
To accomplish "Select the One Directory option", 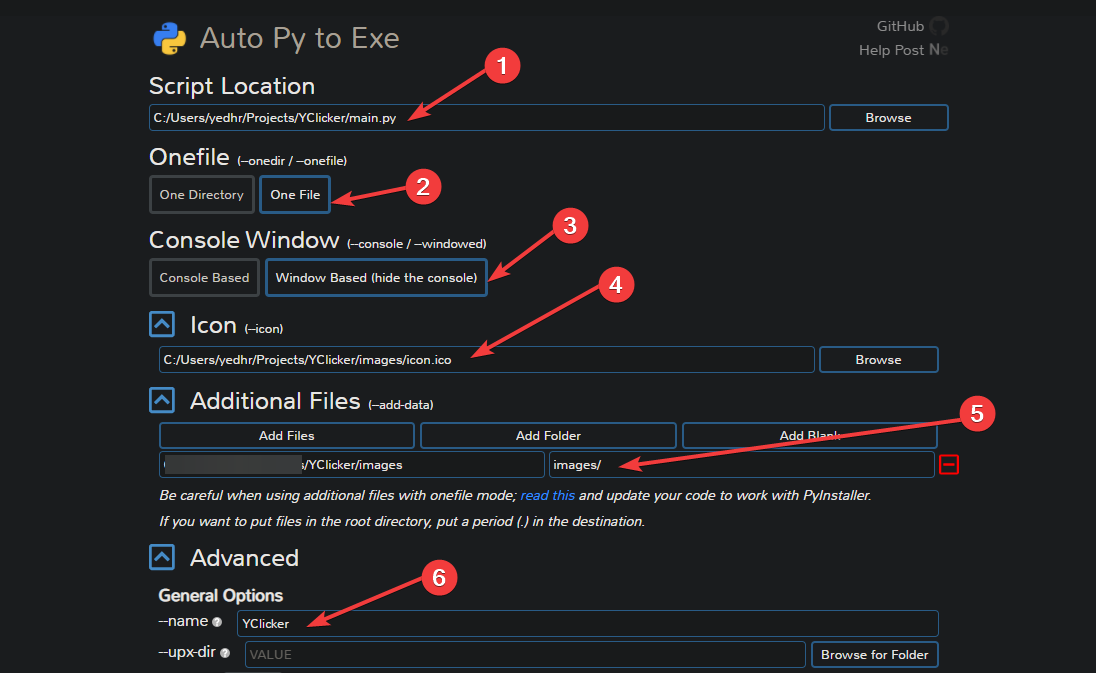I will 201,195.
